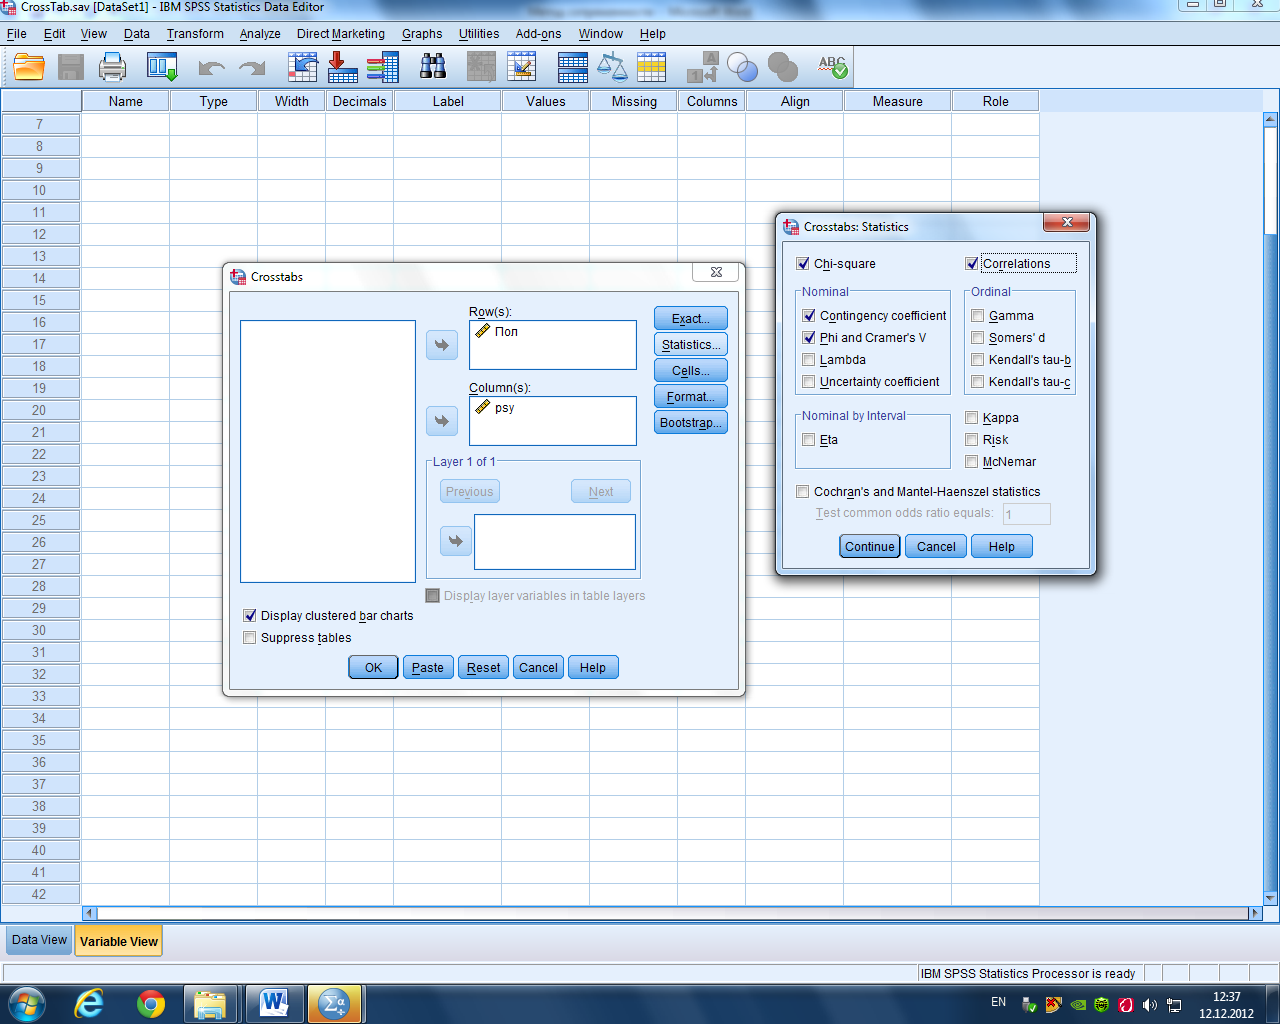This screenshot has width=1280, height=1024.
Task: Click OK in the Crosstabs dialog
Action: (373, 668)
